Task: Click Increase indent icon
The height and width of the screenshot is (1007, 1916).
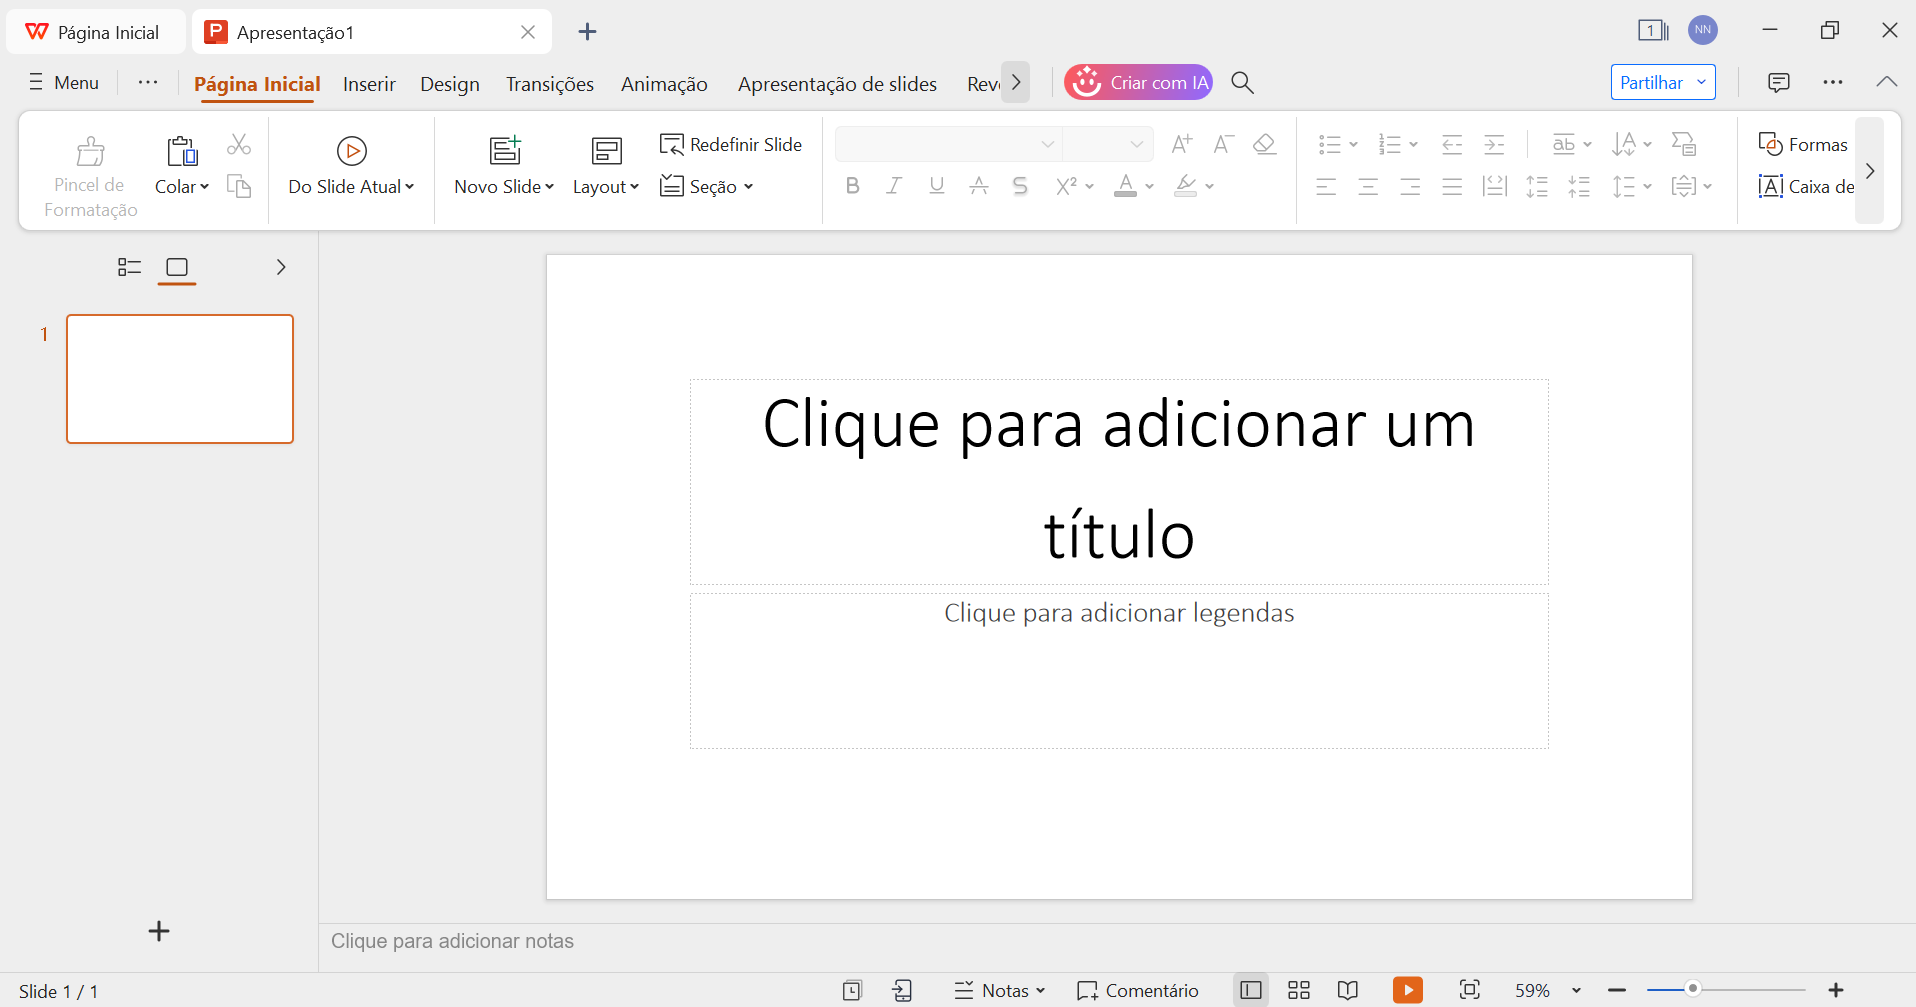Action: (x=1494, y=144)
